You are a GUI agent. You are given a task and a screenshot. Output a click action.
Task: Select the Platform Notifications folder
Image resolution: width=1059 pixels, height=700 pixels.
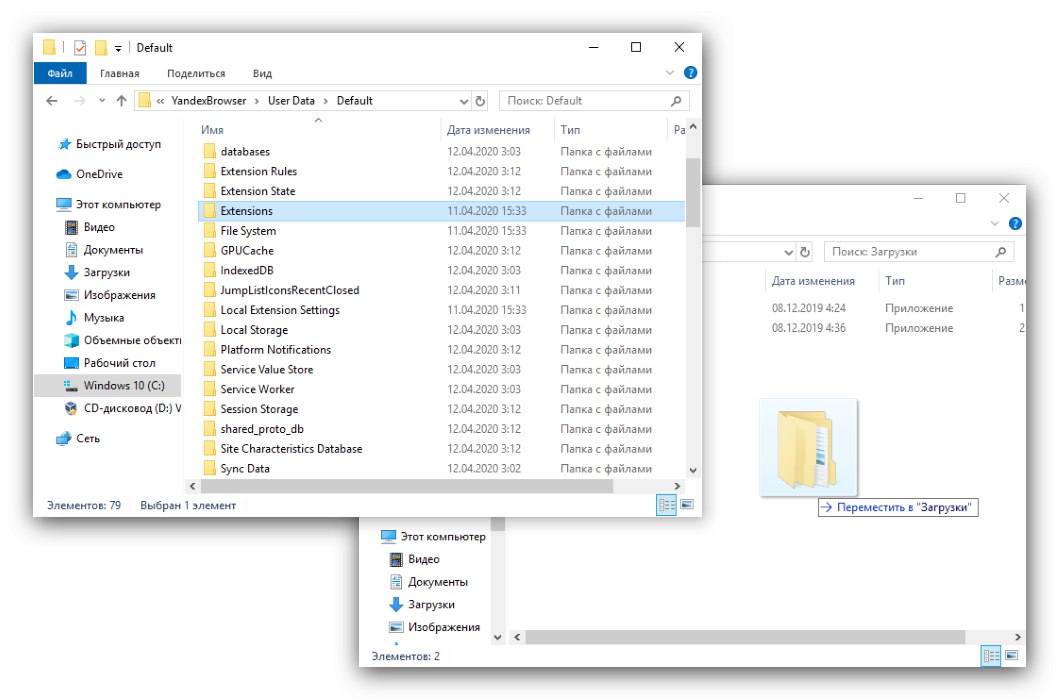point(276,350)
